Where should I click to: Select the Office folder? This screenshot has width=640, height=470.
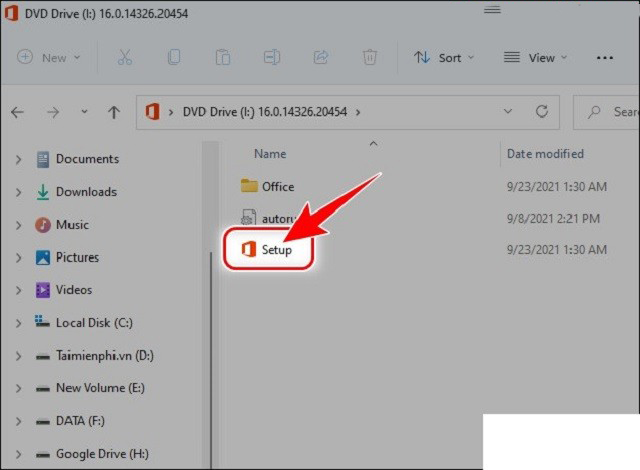click(277, 186)
